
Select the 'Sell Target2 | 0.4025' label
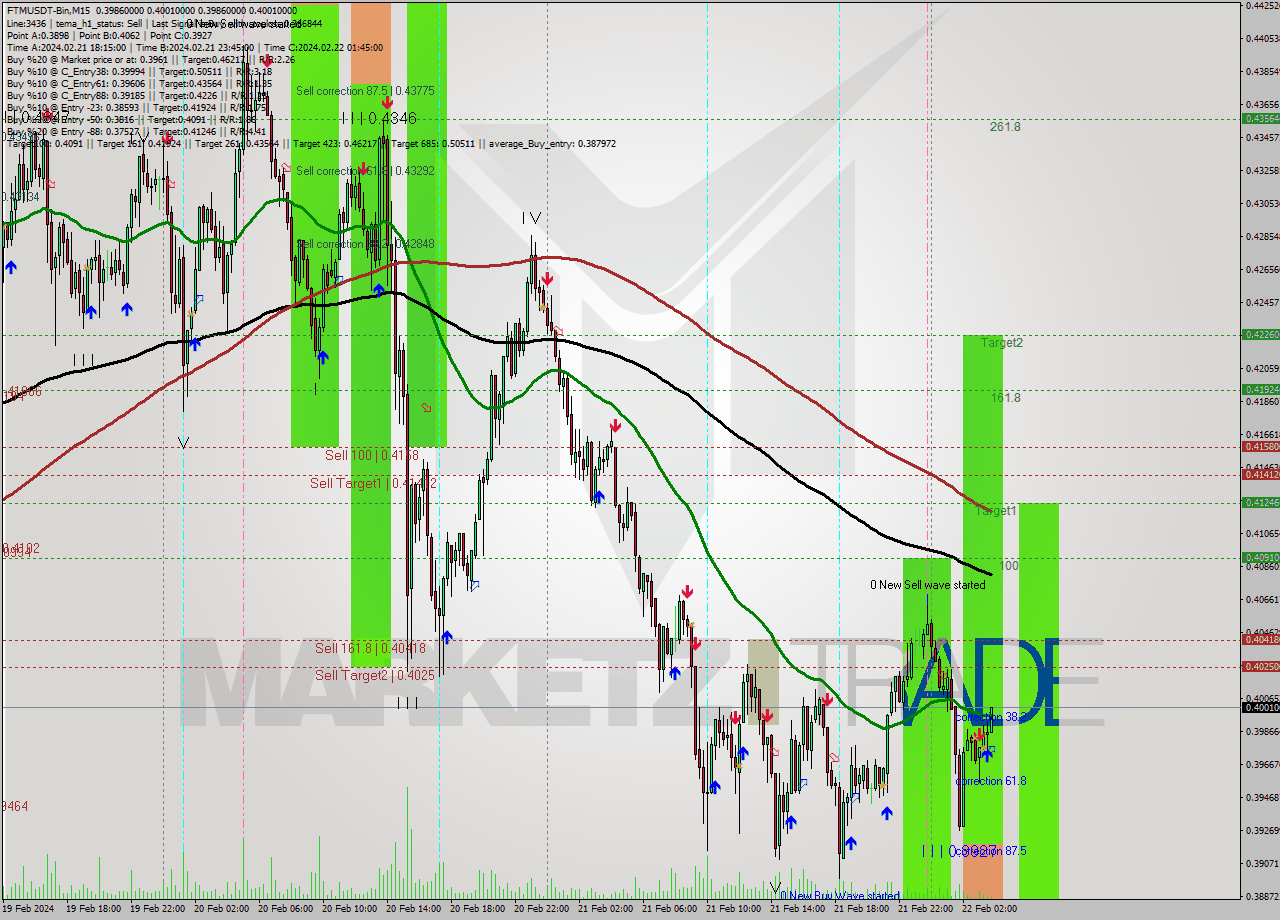[375, 675]
